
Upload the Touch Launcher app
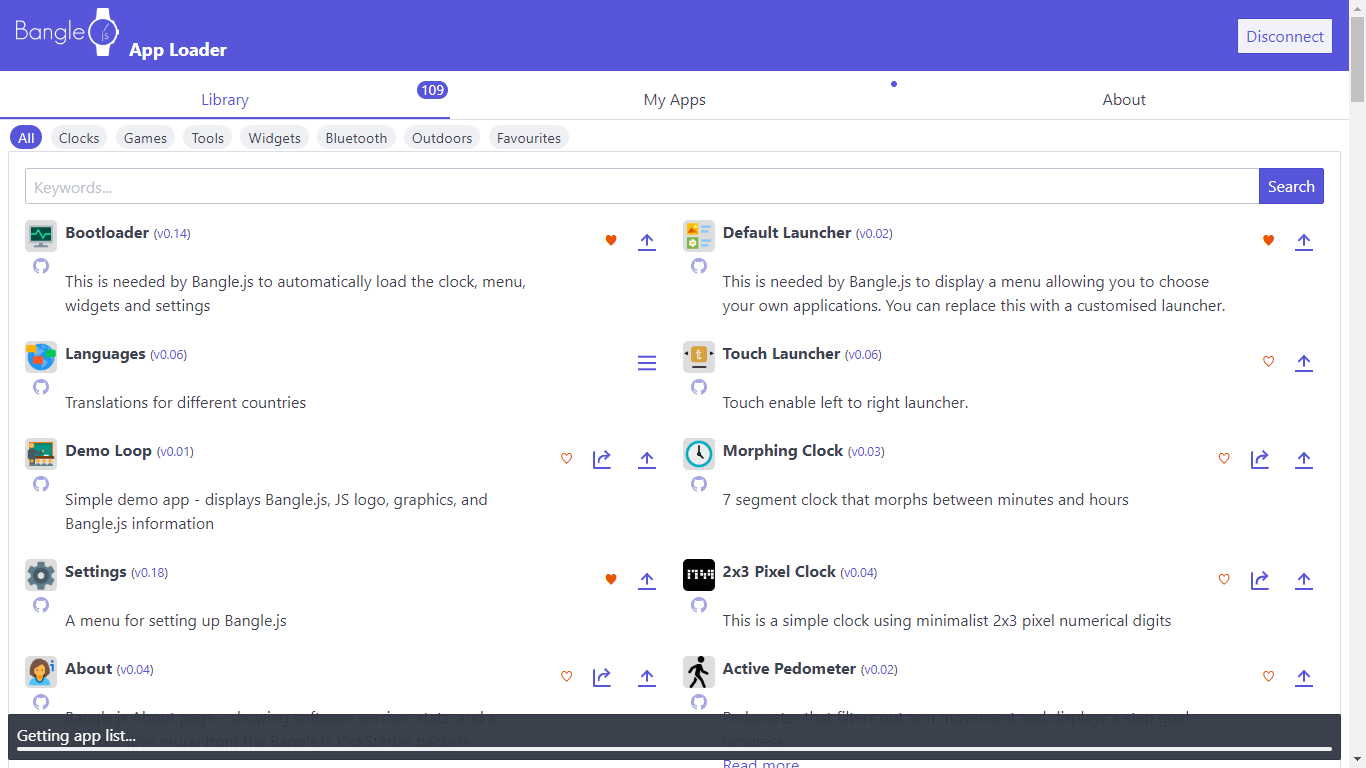coord(1304,362)
